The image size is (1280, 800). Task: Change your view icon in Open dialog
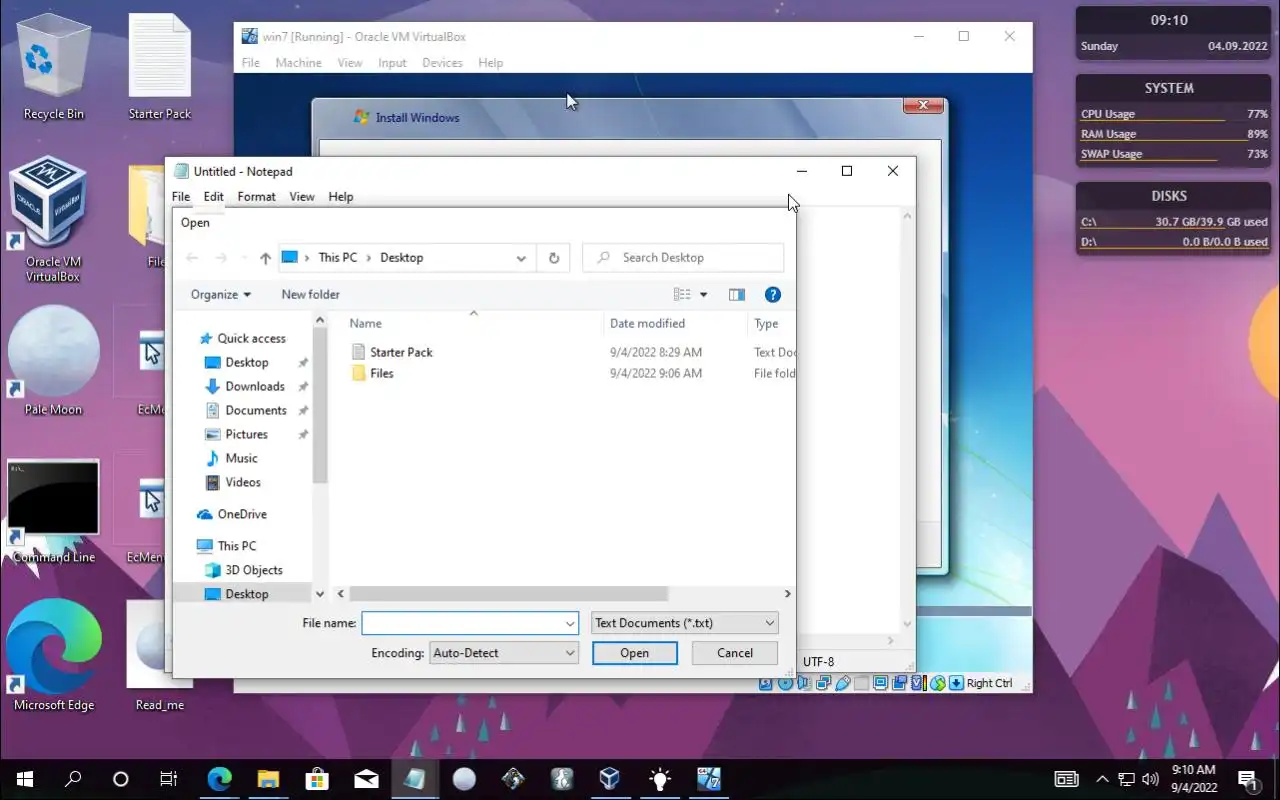click(682, 295)
